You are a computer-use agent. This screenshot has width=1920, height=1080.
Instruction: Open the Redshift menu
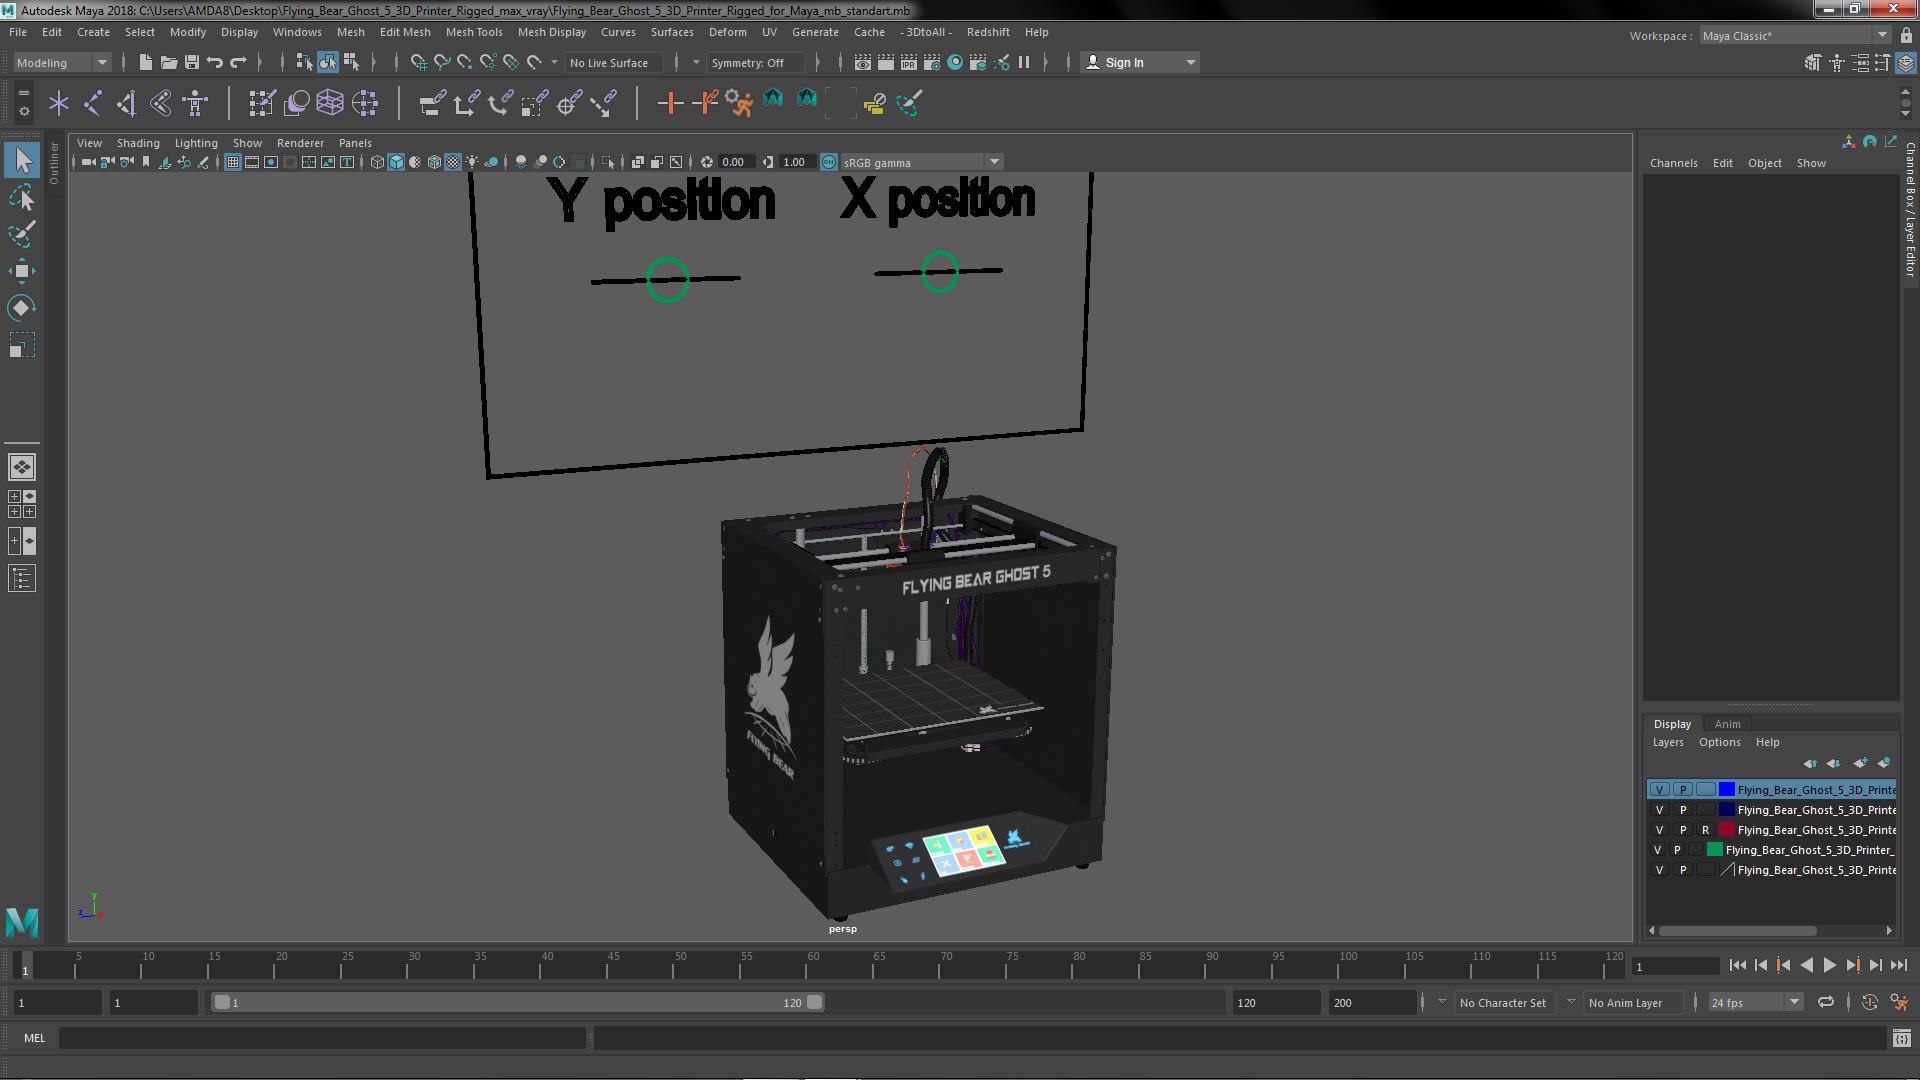pos(987,32)
